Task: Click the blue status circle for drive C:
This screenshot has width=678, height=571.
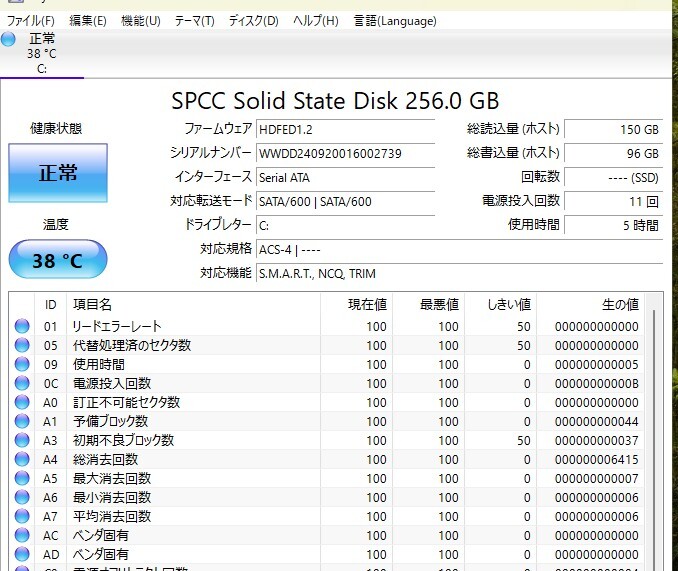Action: coord(8,39)
